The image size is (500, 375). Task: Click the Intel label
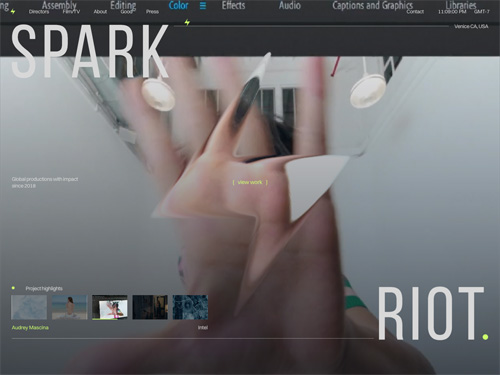coord(203,328)
